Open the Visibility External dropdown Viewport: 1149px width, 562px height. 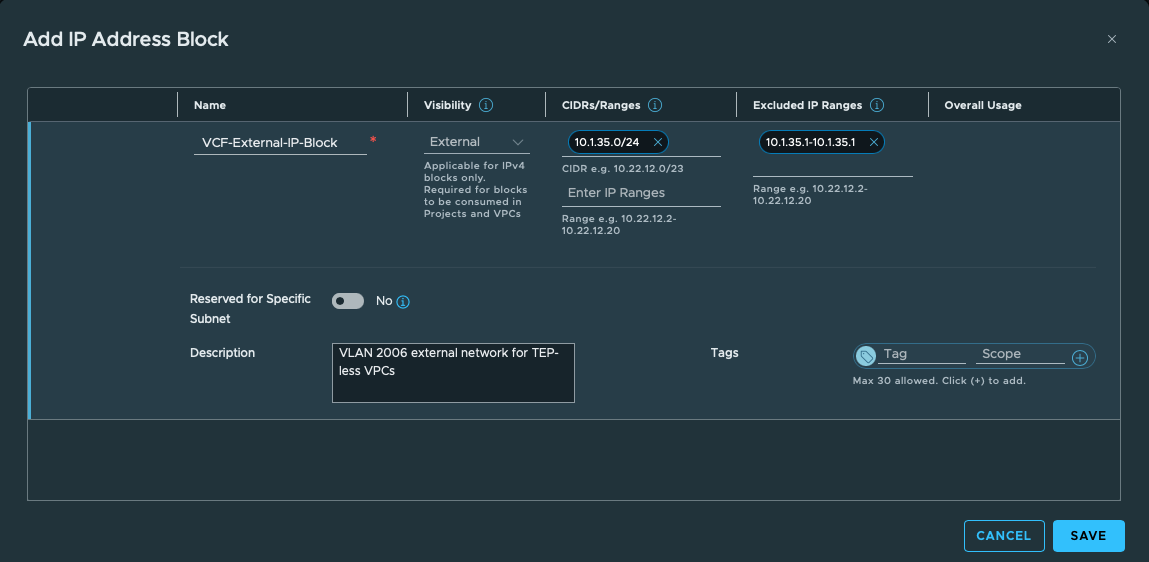tap(476, 142)
